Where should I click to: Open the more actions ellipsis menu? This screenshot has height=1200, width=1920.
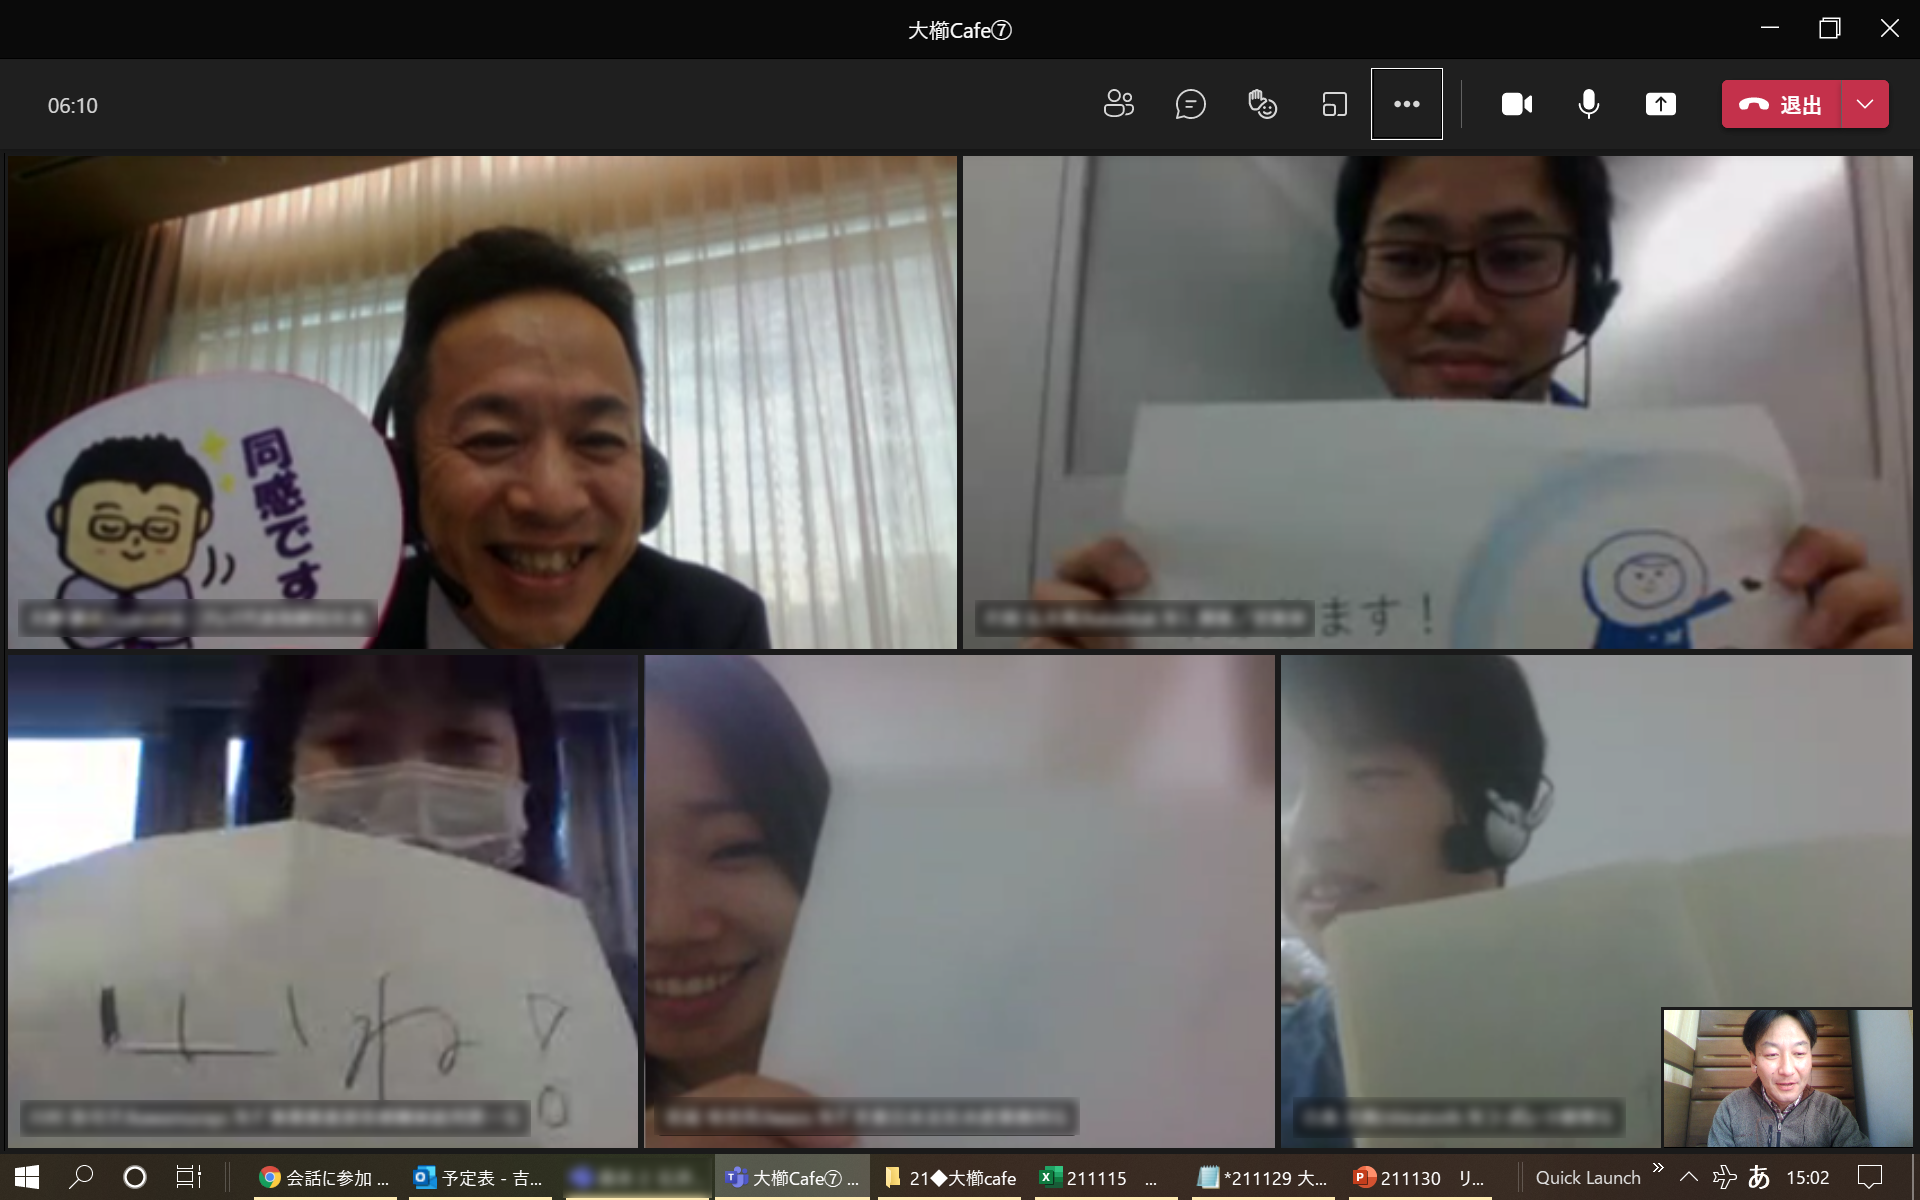(x=1406, y=104)
